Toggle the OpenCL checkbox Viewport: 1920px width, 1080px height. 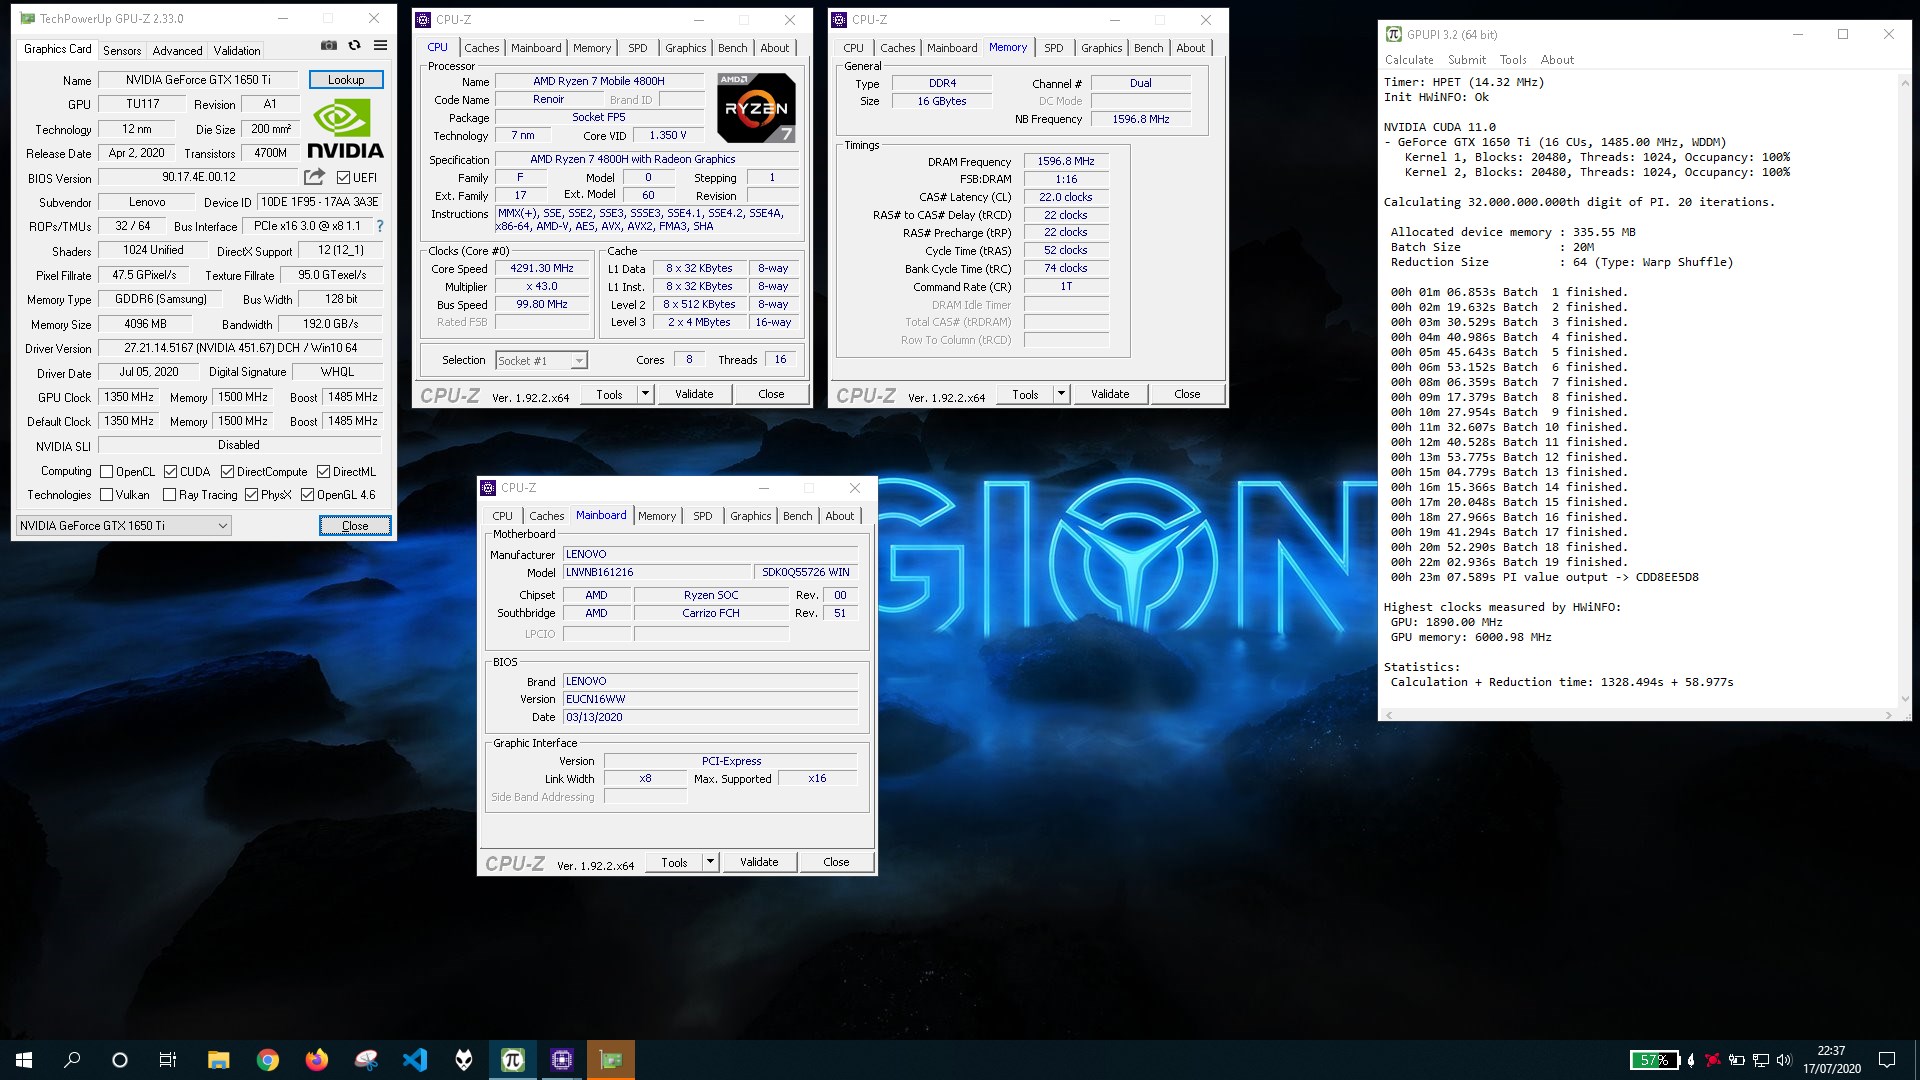pyautogui.click(x=106, y=472)
